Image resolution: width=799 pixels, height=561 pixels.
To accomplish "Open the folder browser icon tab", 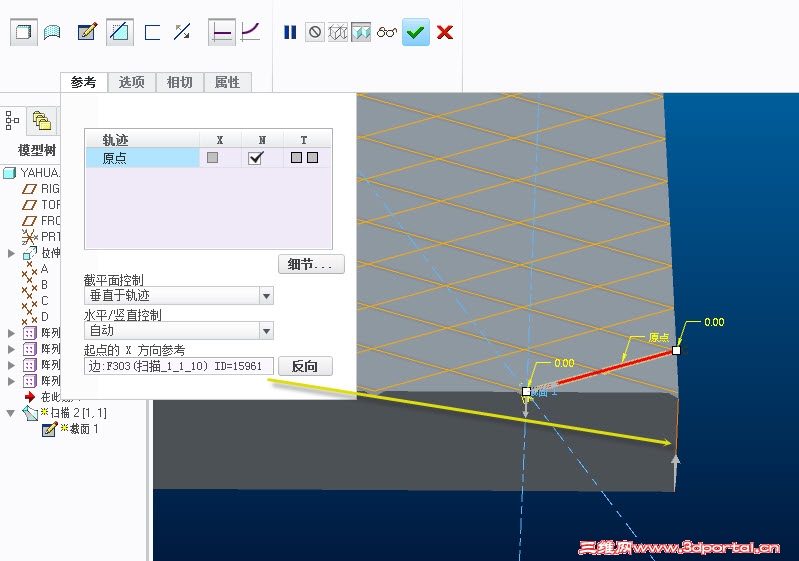I will 42,121.
